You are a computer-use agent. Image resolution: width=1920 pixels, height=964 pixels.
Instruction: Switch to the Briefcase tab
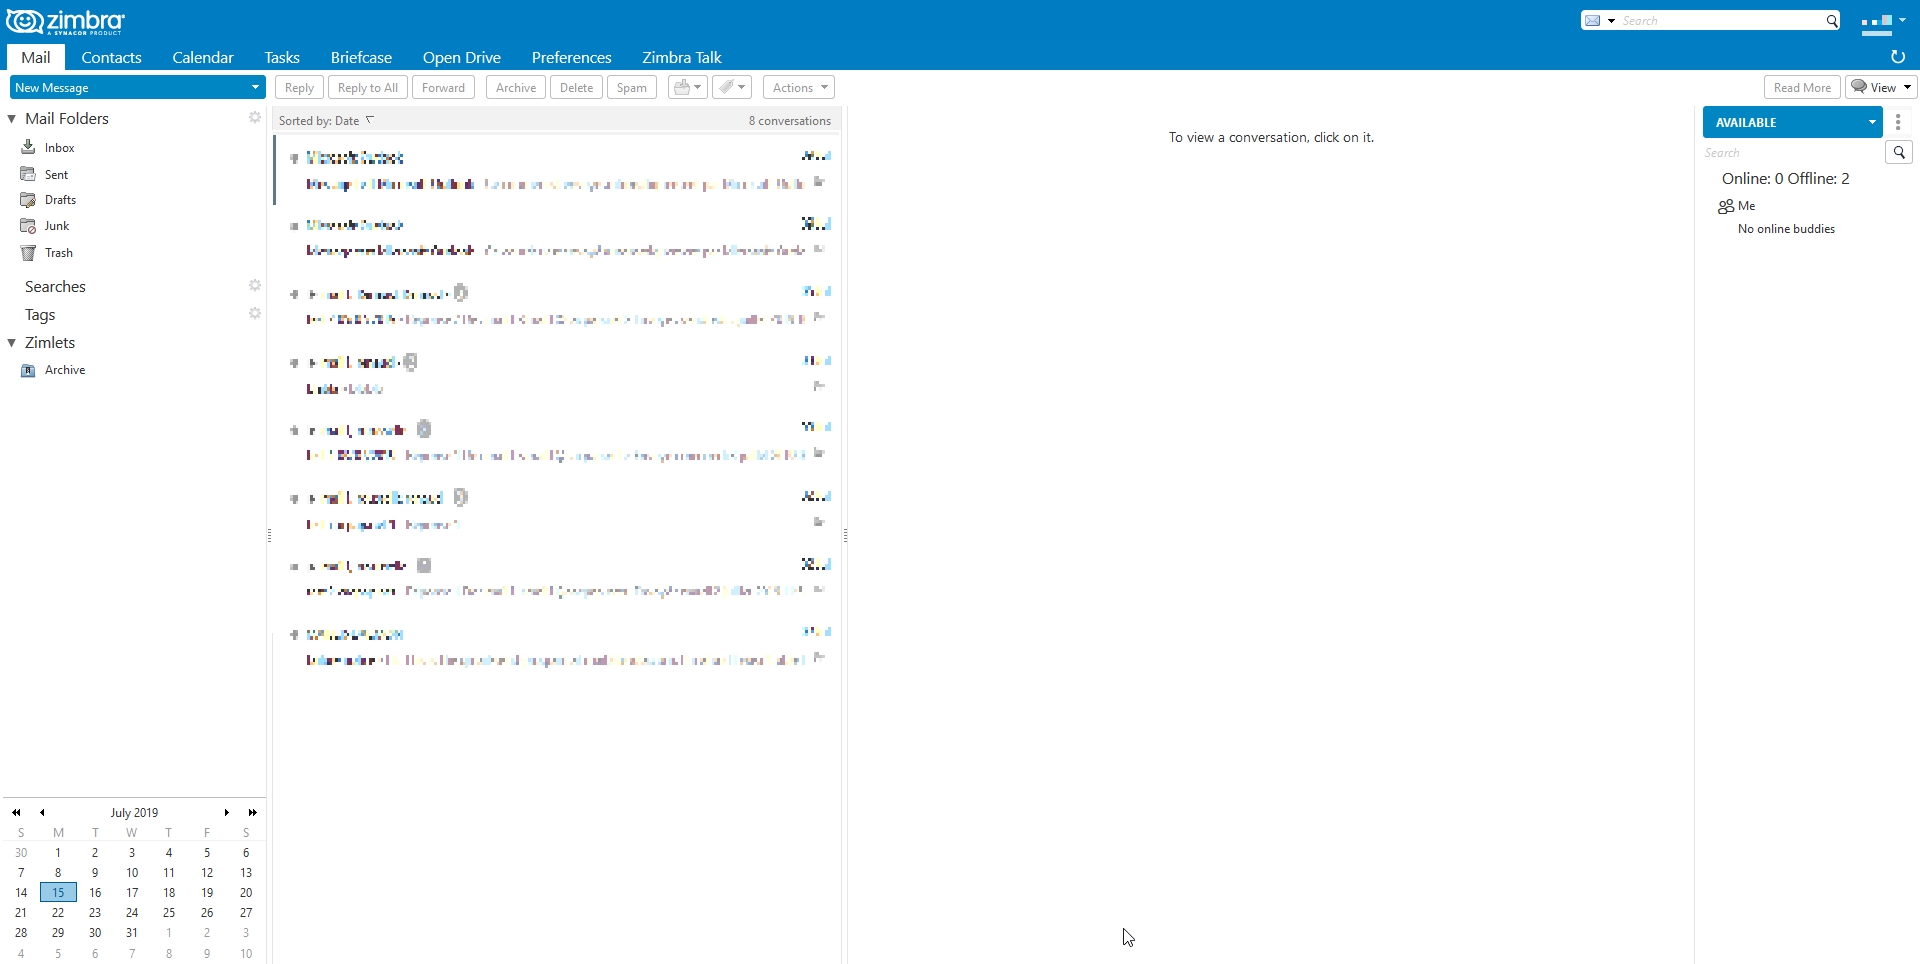[x=361, y=58]
